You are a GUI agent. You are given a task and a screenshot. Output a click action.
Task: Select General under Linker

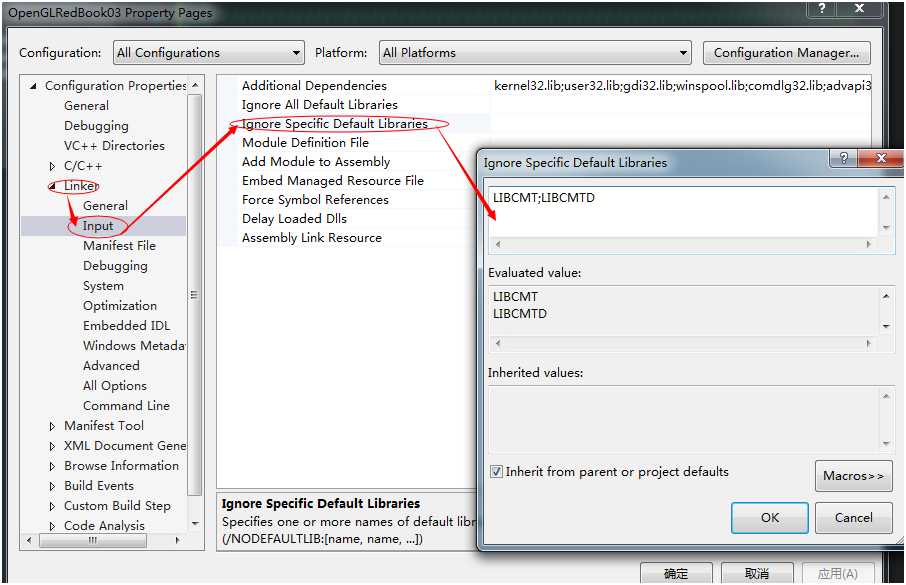(105, 206)
